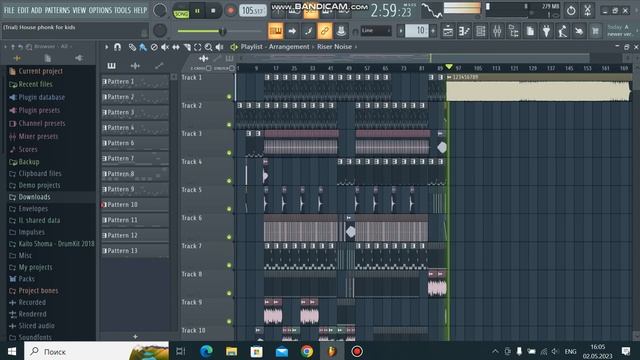
Task: Toggle the multilink to controllers chain icon
Action: coord(324,31)
